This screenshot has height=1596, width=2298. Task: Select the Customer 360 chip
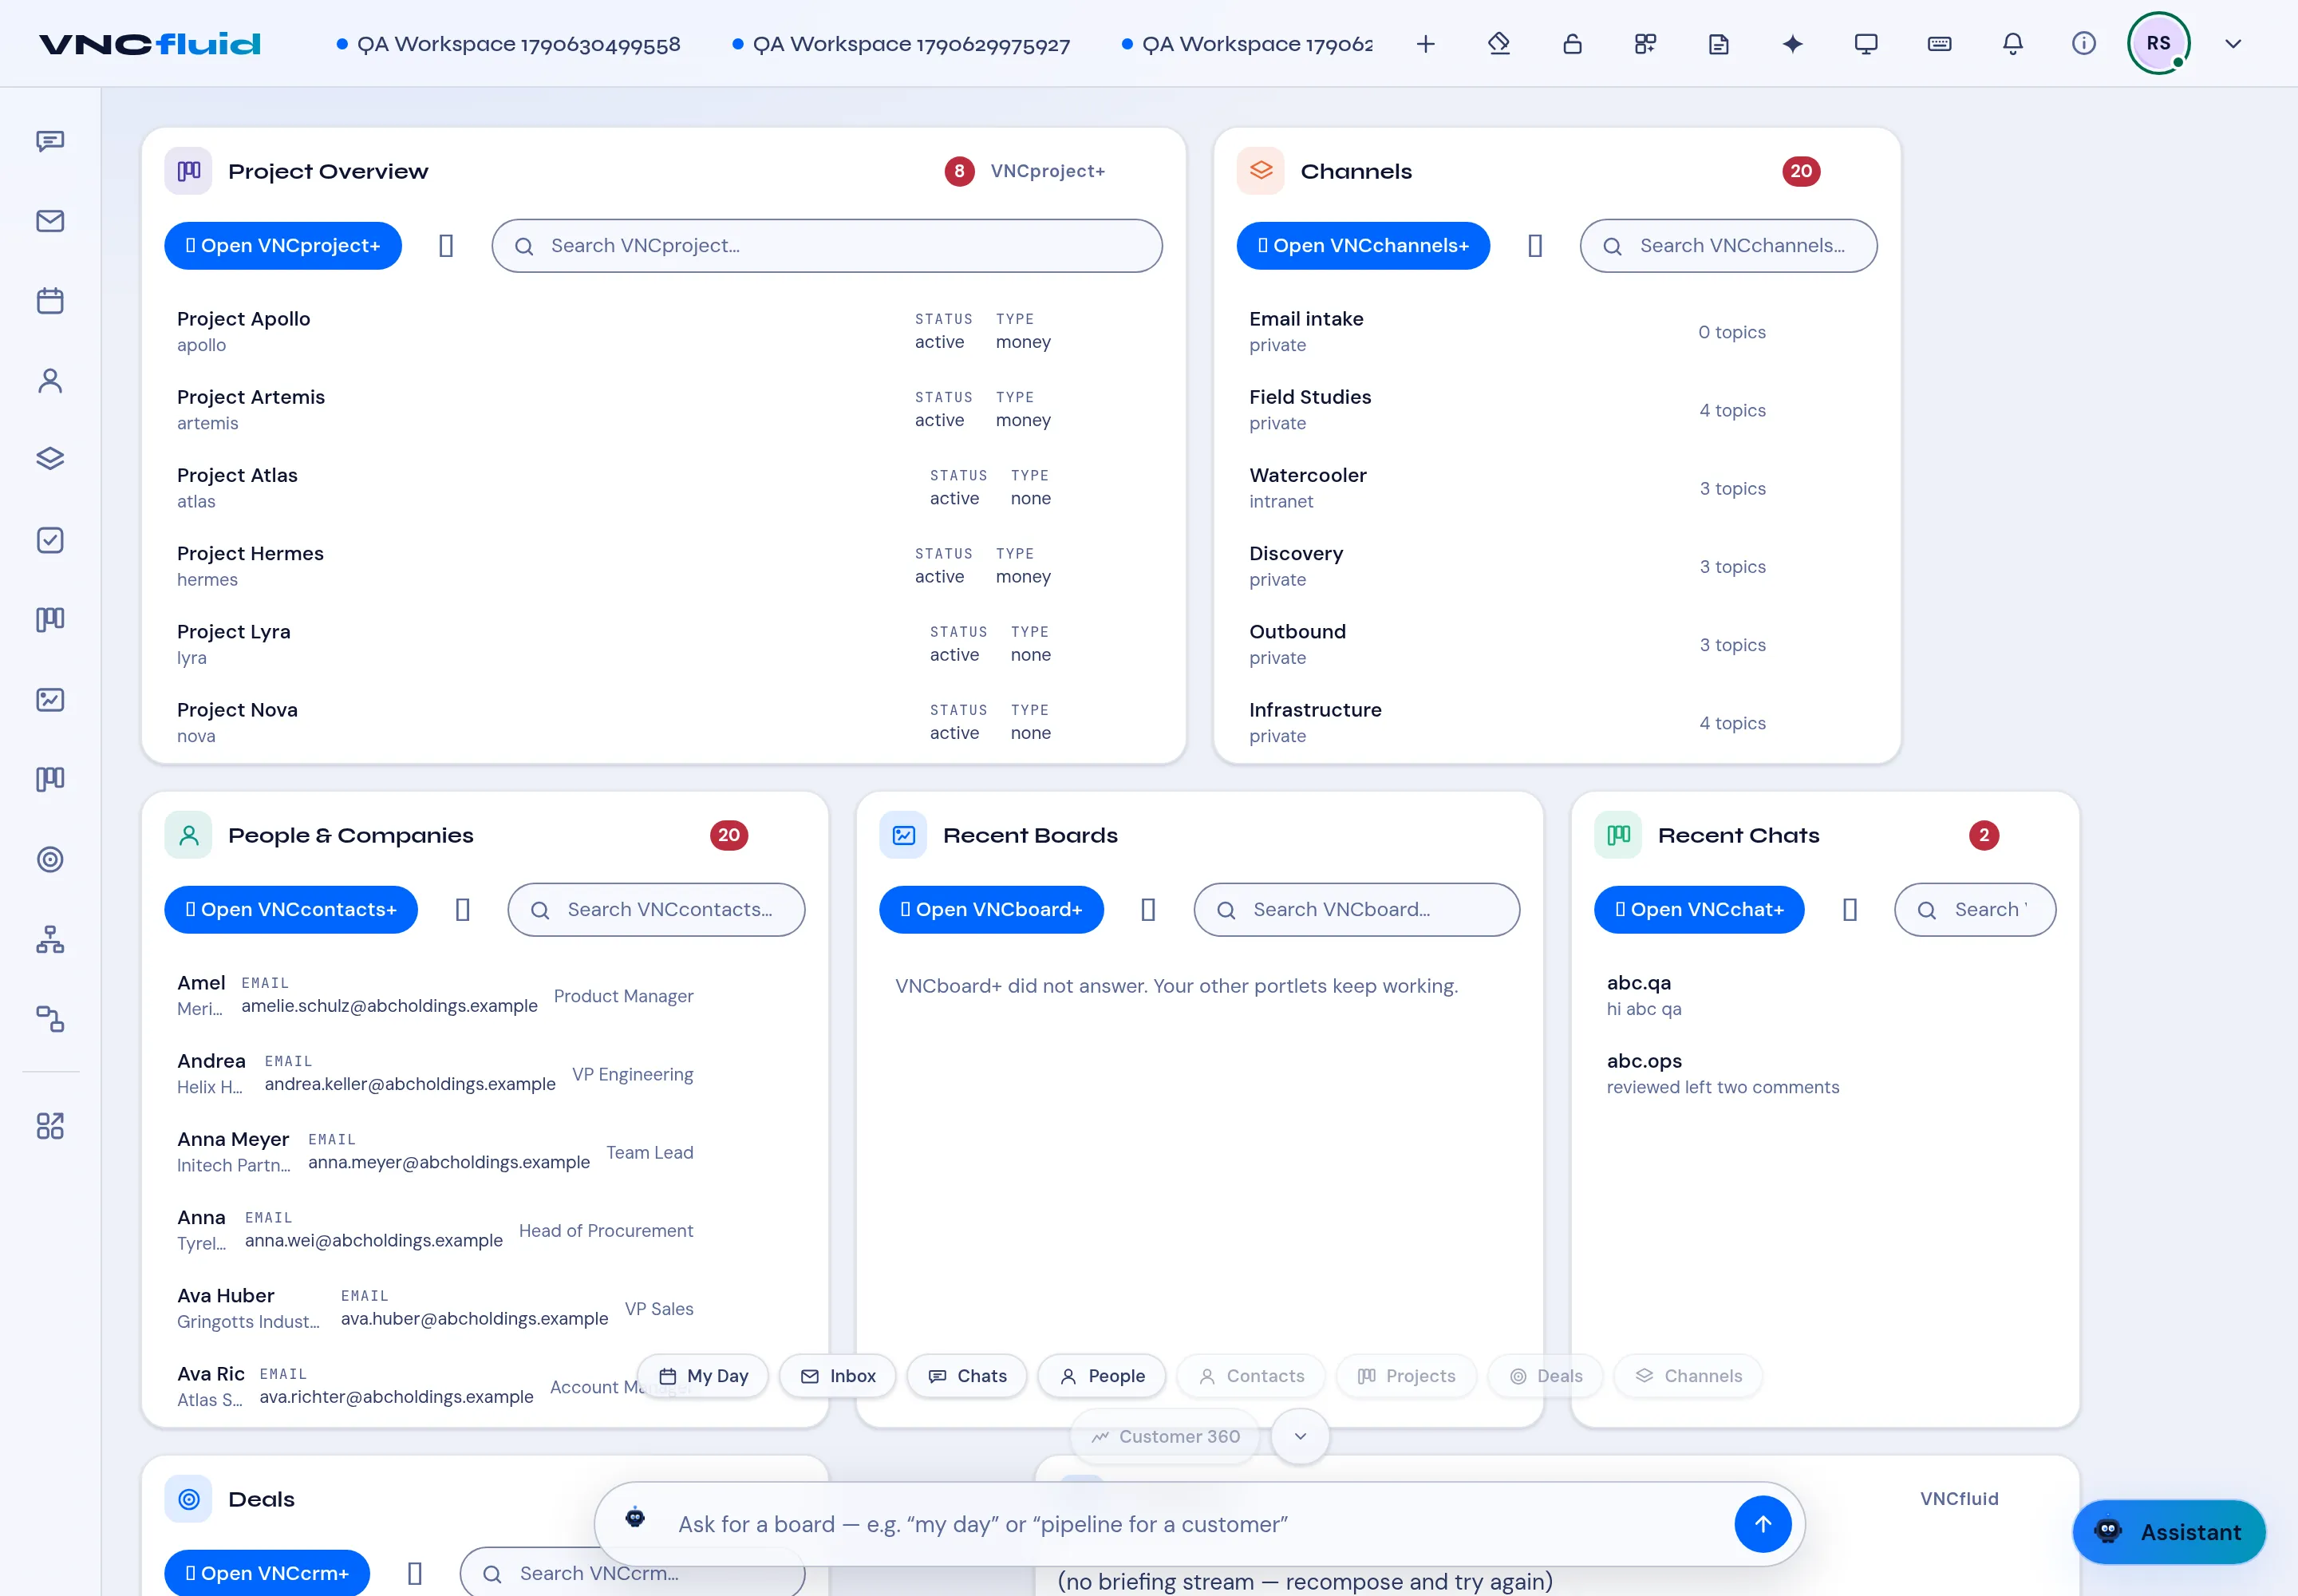1165,1437
